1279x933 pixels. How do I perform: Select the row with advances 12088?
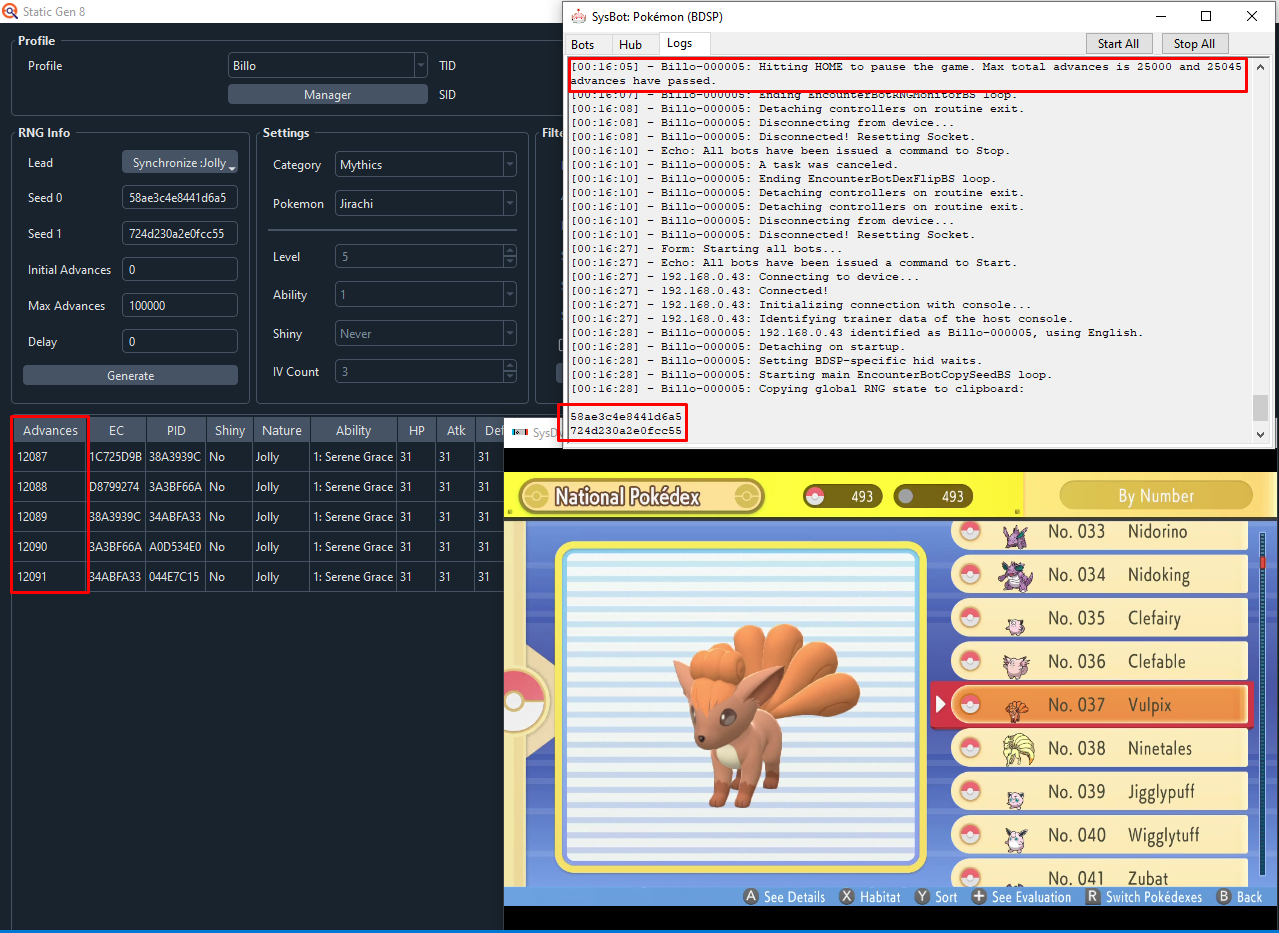click(x=257, y=487)
